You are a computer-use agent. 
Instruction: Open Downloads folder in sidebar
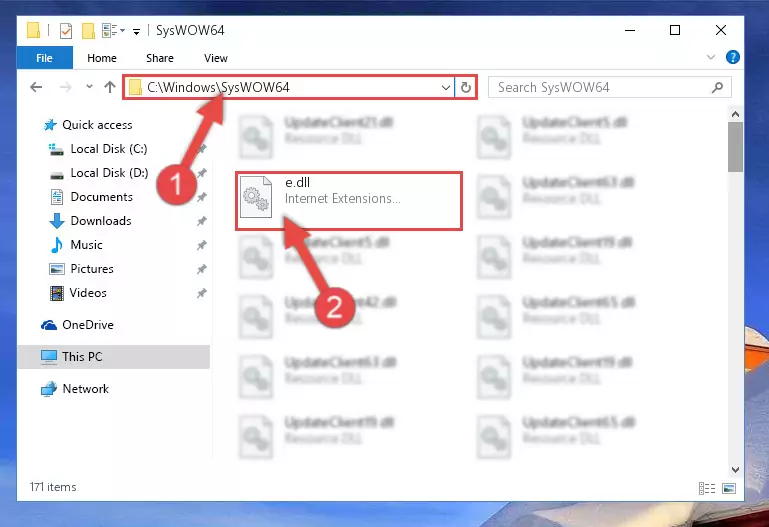tap(101, 221)
